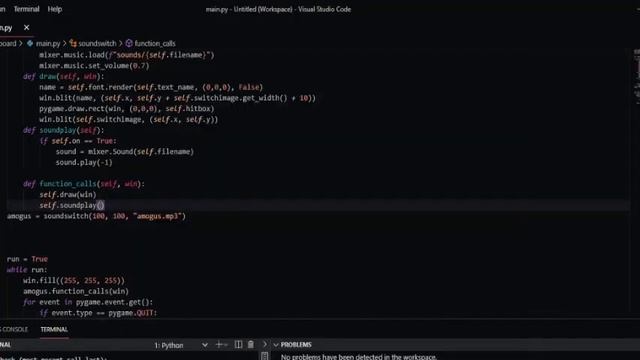
Task: Click the function_calls breadcrumb item
Action: click(x=155, y=43)
